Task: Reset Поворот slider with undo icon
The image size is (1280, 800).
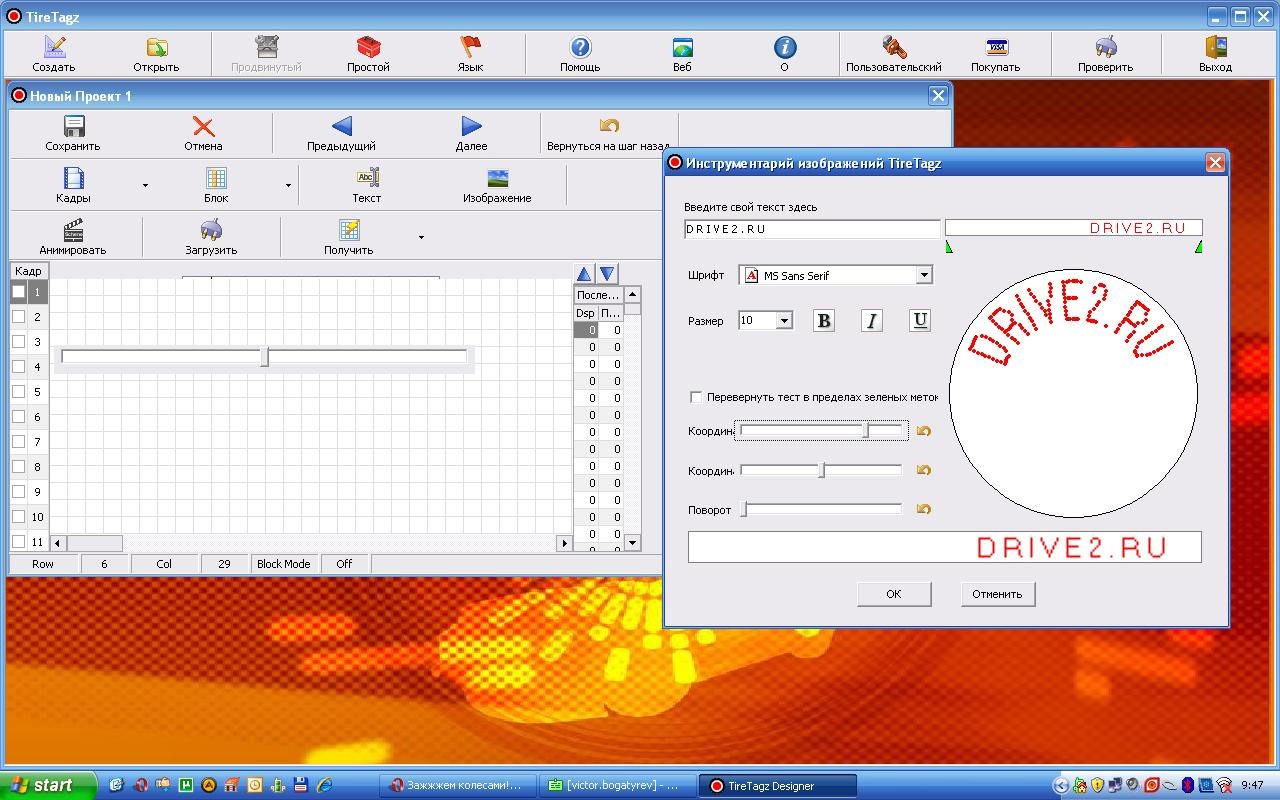Action: point(924,509)
